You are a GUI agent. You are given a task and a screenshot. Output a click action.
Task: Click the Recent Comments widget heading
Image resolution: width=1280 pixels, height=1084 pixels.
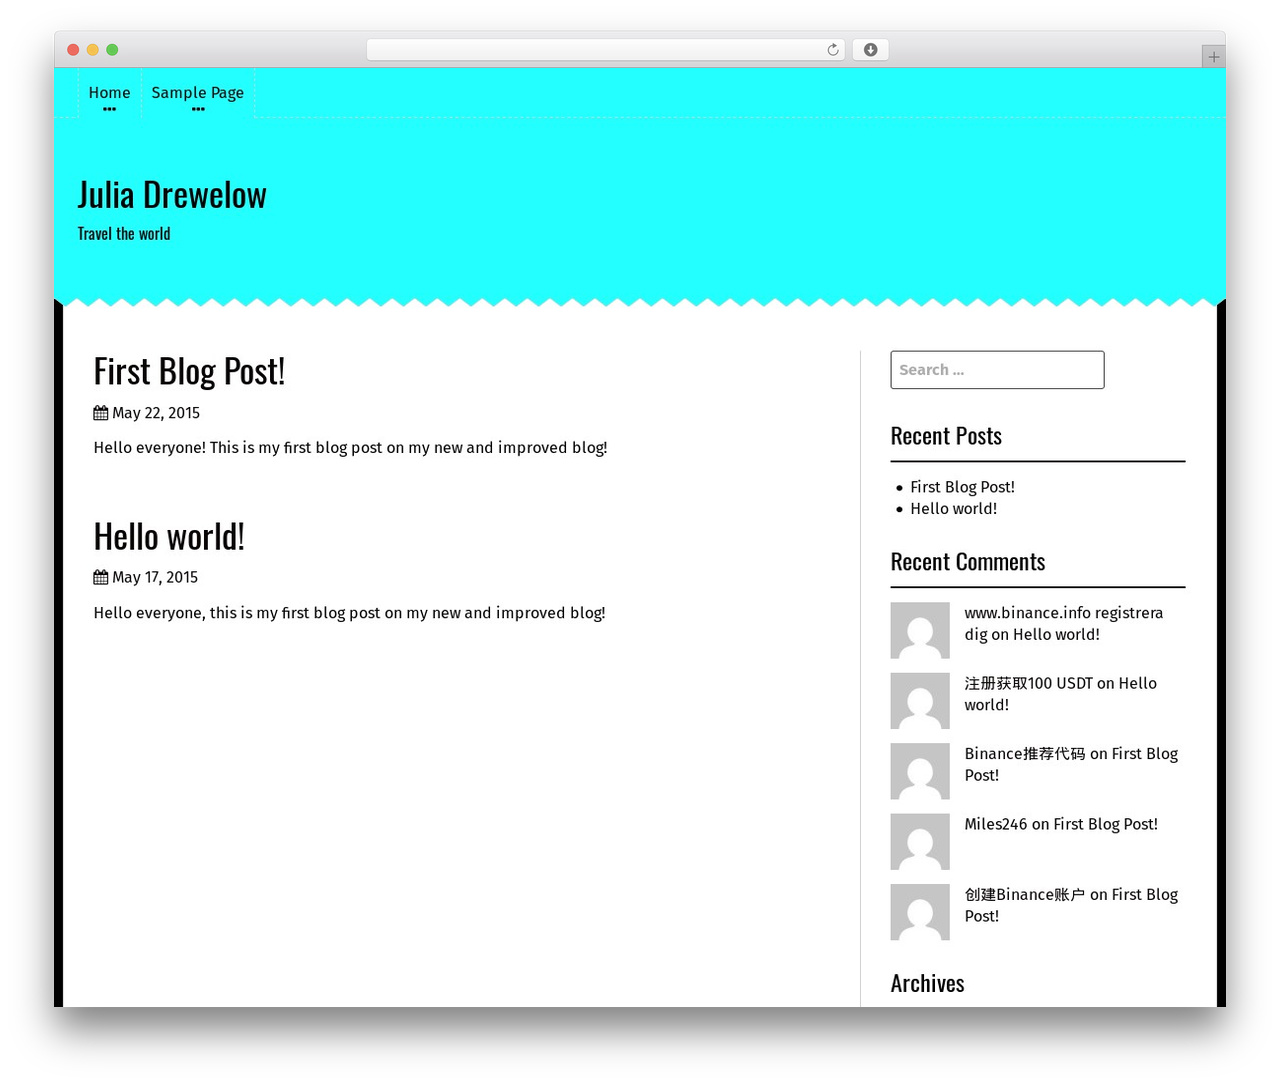[968, 562]
